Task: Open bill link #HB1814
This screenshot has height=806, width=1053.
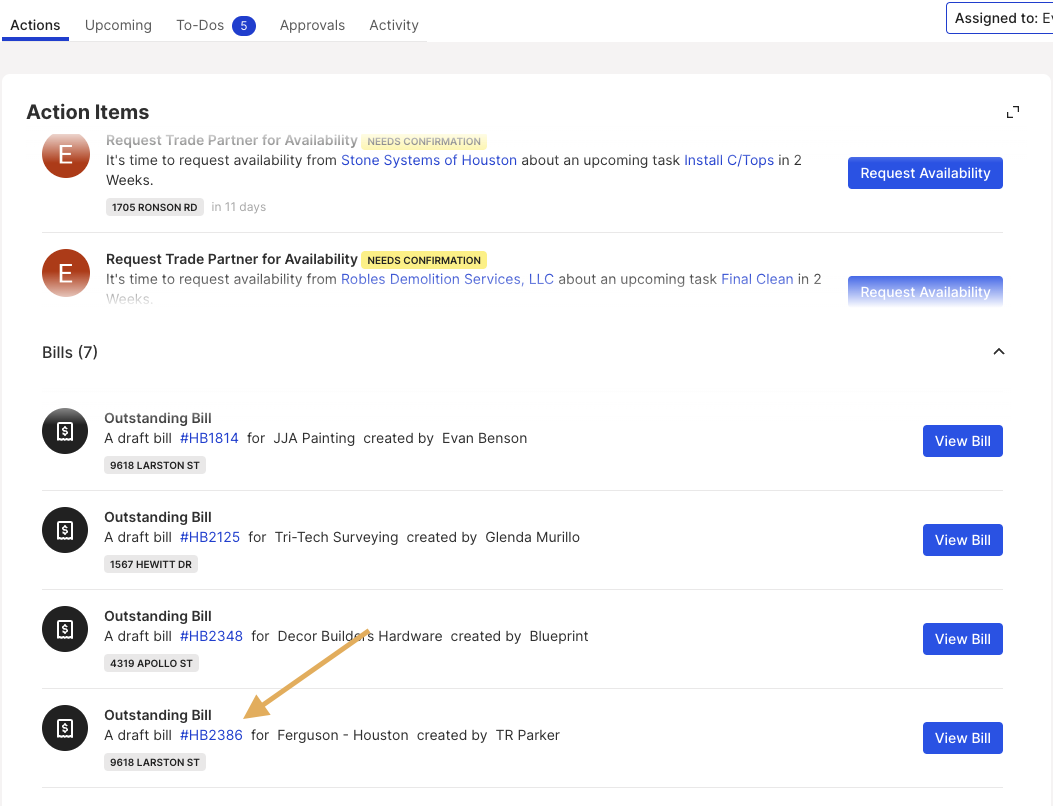Action: pos(209,439)
